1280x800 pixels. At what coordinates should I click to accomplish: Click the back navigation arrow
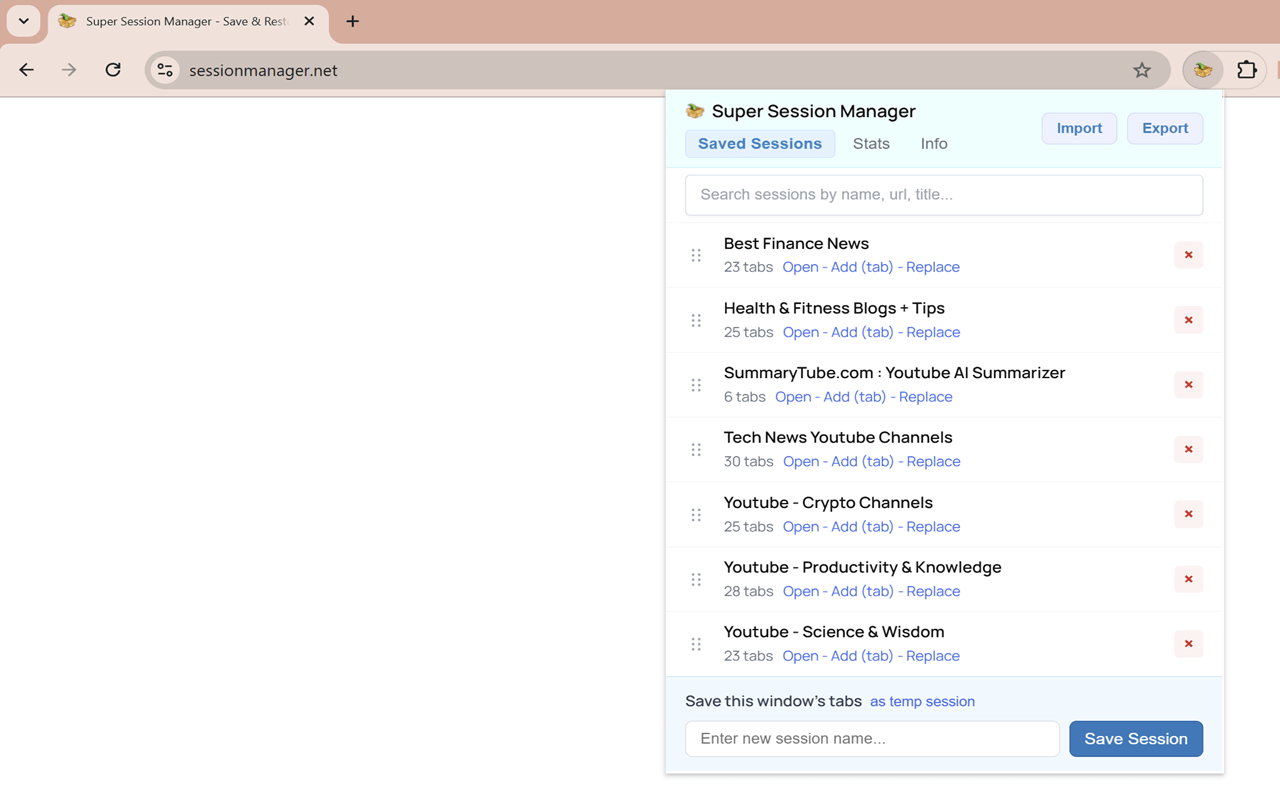pyautogui.click(x=26, y=70)
